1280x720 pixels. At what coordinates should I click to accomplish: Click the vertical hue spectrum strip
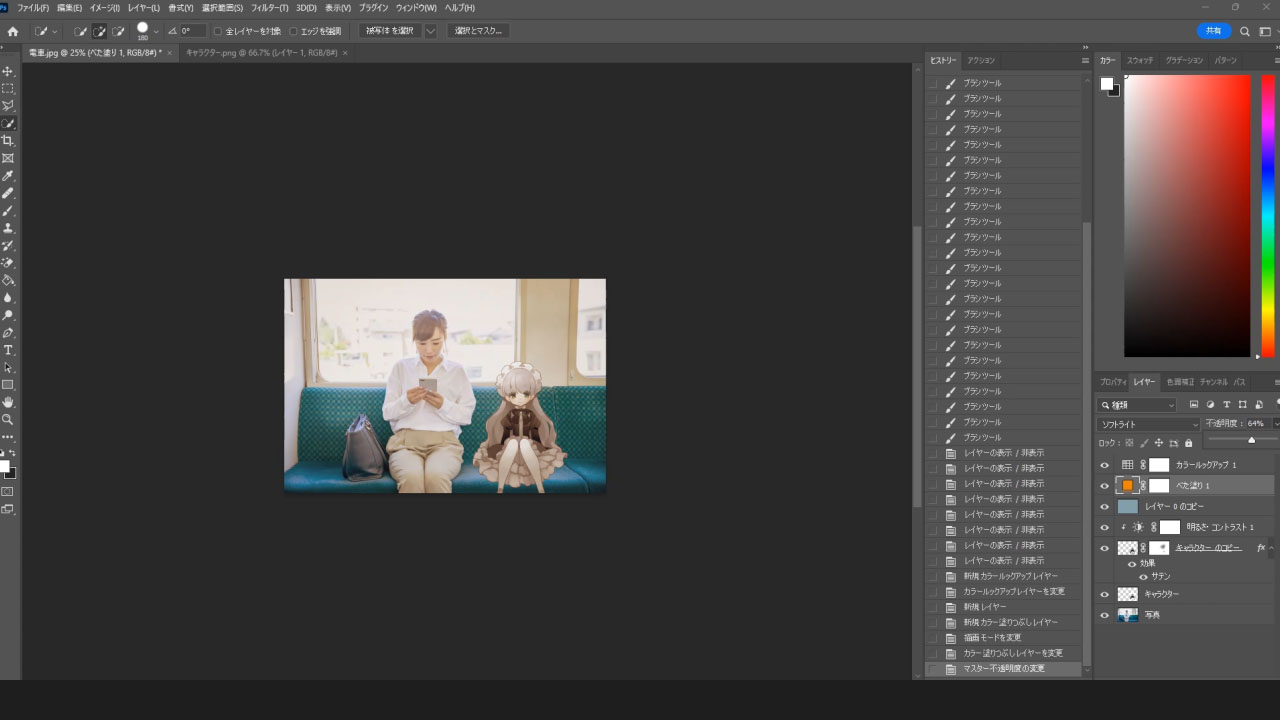click(x=1267, y=216)
